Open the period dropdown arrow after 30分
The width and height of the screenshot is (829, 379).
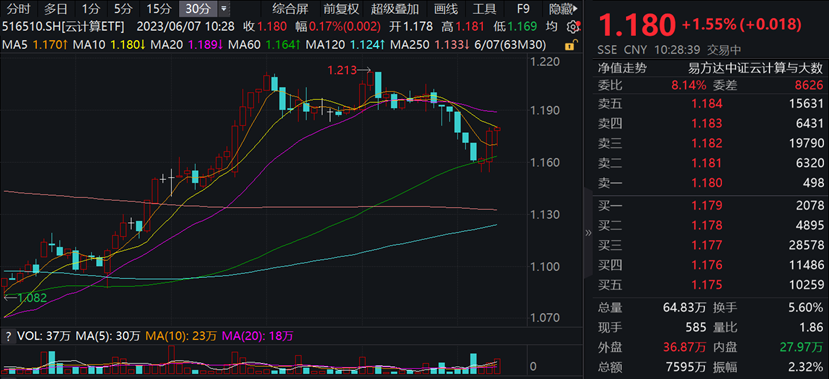224,8
